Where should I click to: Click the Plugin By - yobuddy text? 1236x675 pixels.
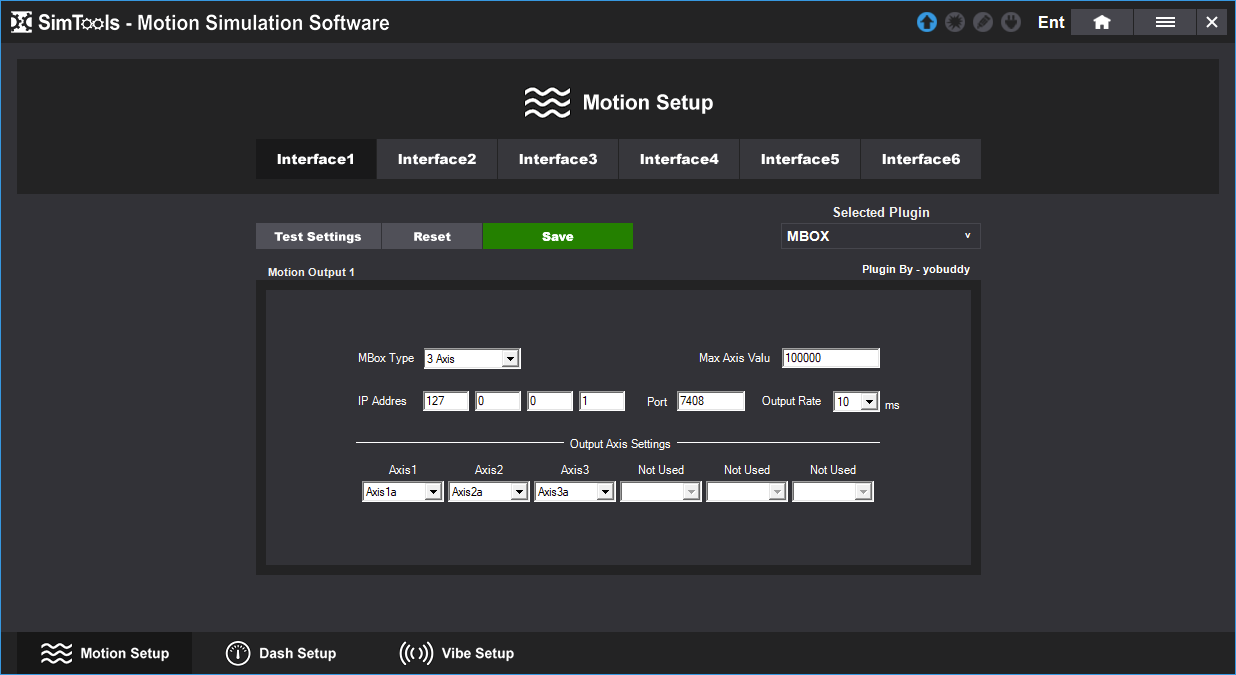916,269
